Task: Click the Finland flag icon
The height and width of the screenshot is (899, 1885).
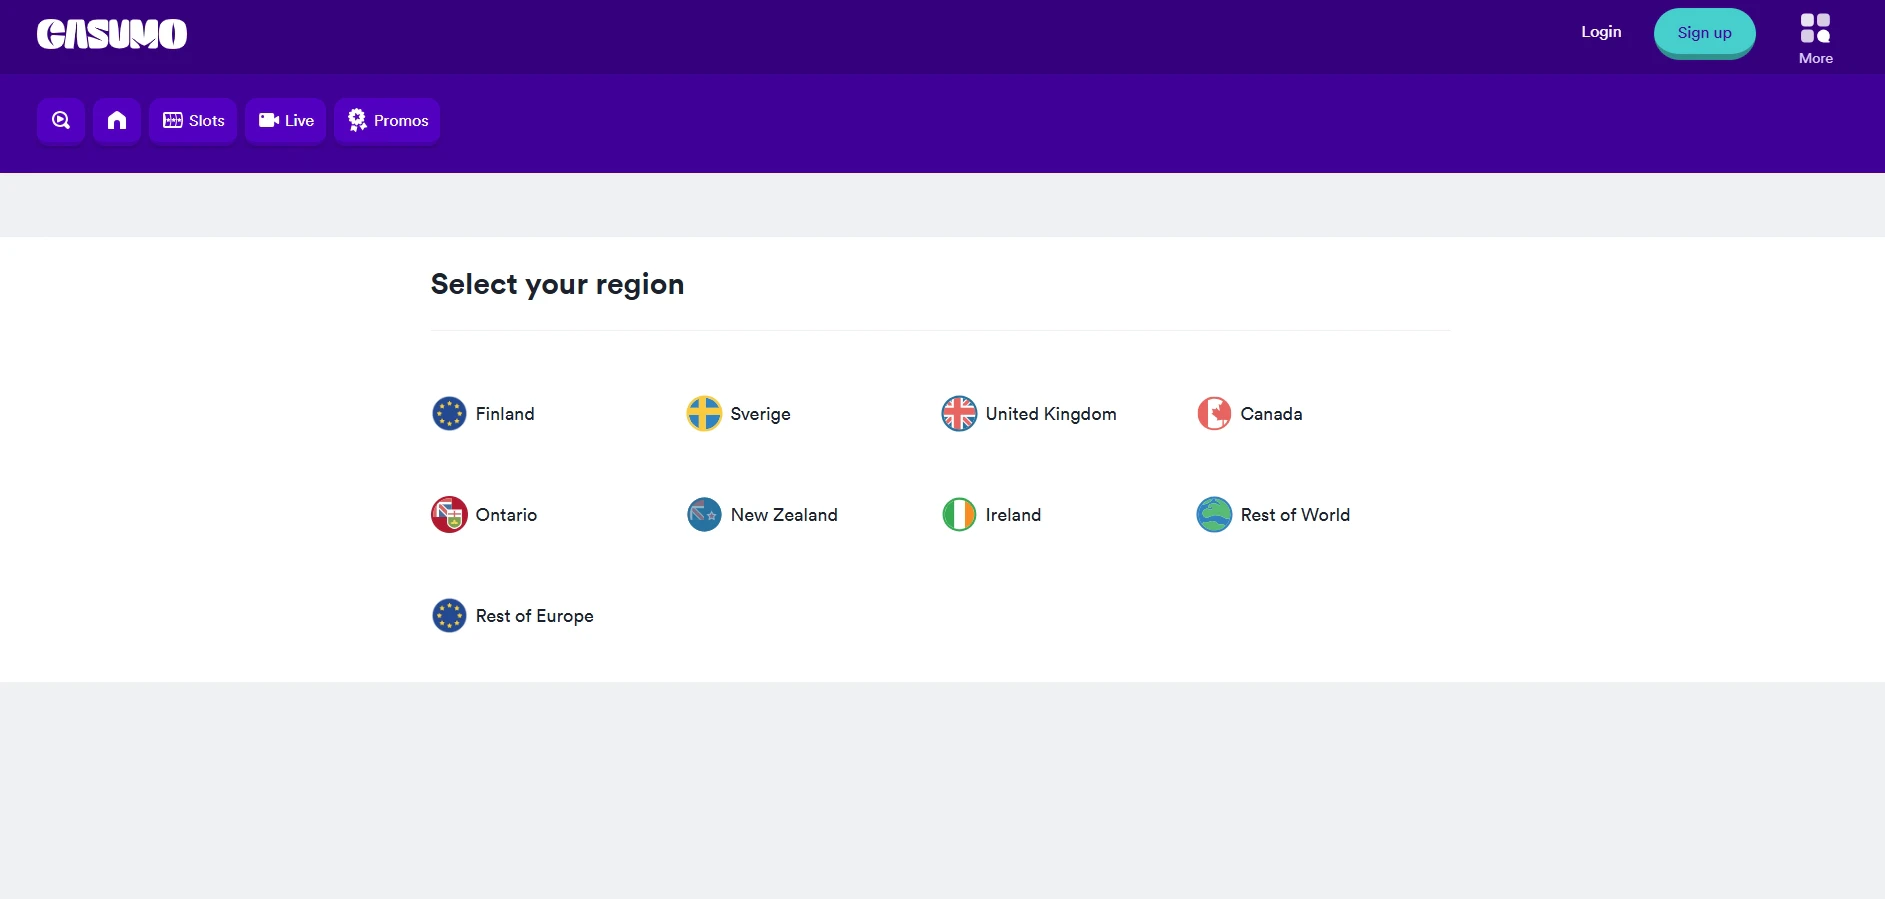Action: pyautogui.click(x=449, y=414)
